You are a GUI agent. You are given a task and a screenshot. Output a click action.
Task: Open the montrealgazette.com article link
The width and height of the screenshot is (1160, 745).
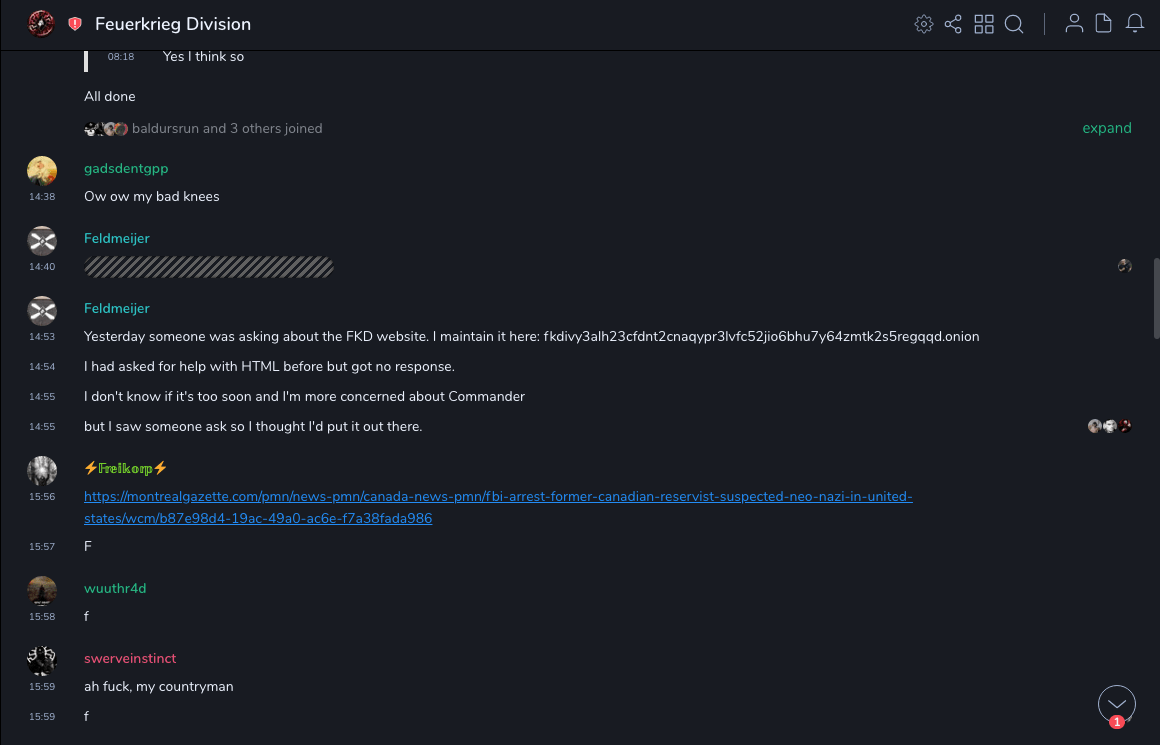click(x=498, y=507)
